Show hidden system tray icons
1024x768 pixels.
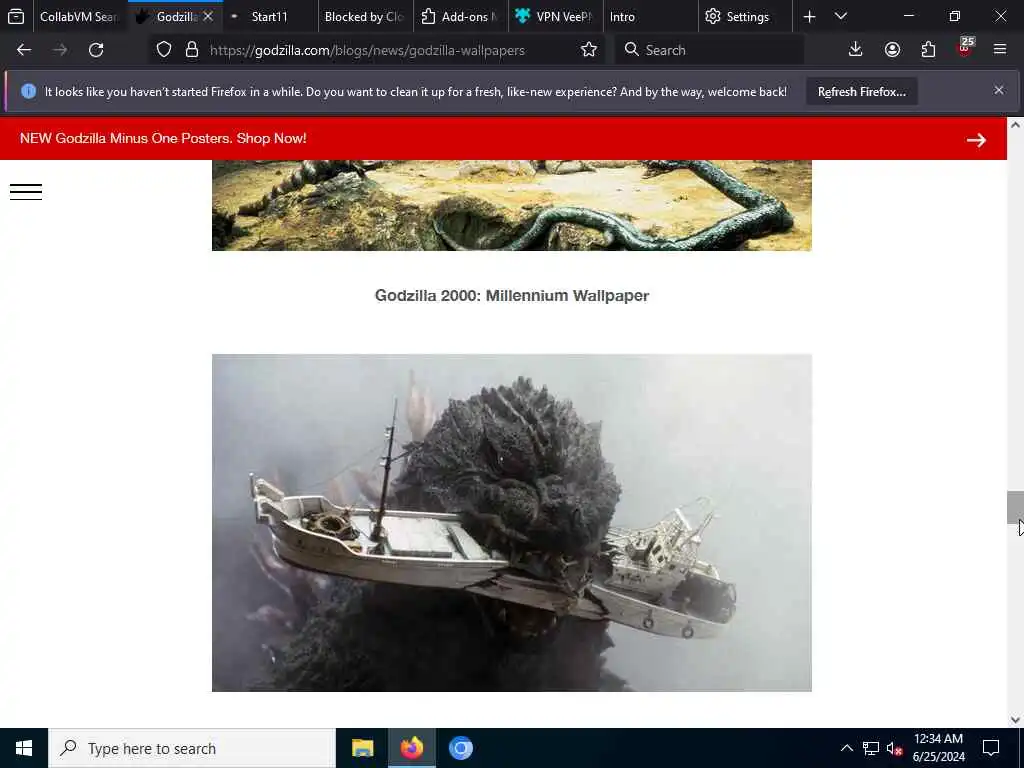tap(846, 748)
